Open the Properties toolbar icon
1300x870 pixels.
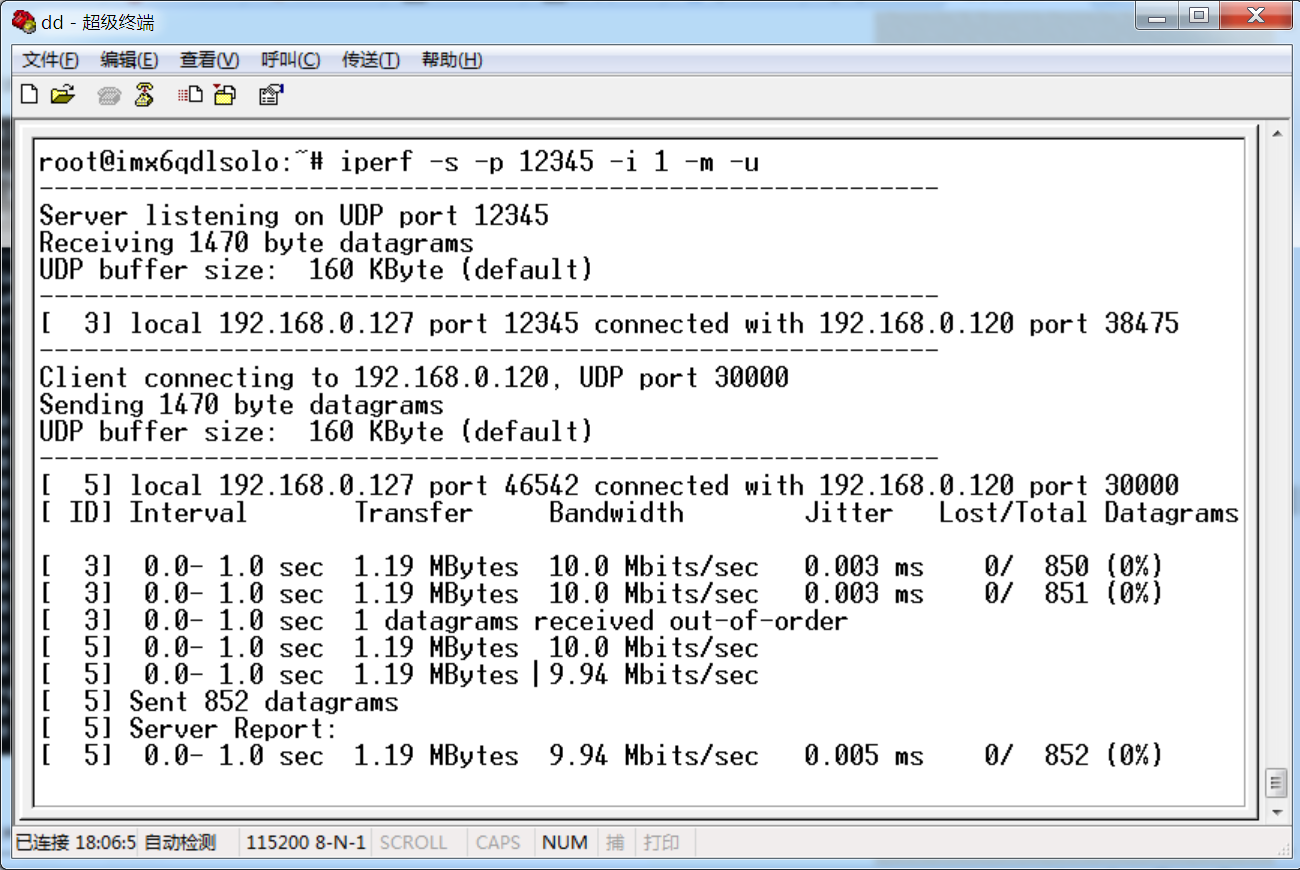pos(271,95)
